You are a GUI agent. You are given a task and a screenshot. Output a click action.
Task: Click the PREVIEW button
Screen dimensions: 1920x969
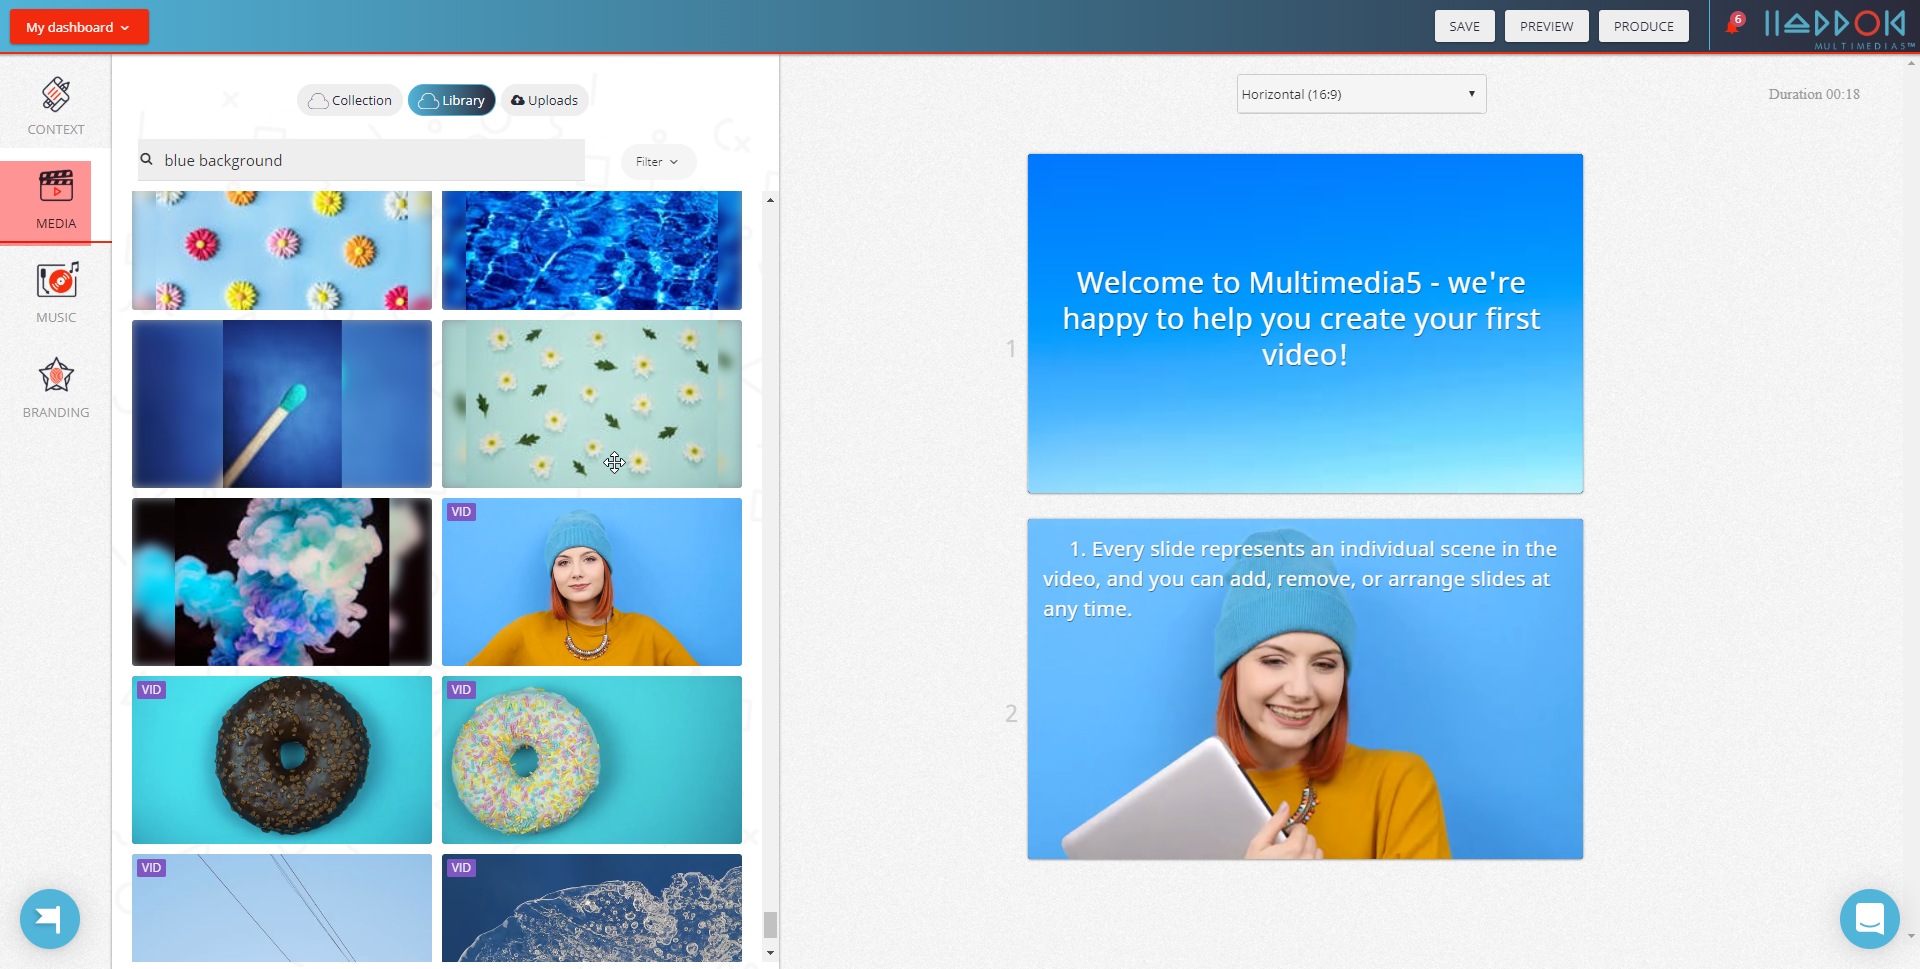pos(1546,26)
